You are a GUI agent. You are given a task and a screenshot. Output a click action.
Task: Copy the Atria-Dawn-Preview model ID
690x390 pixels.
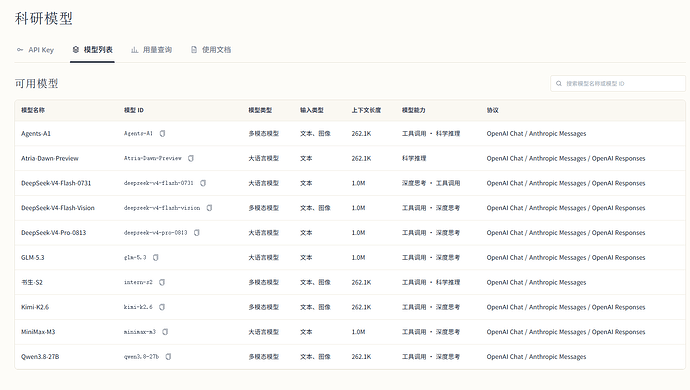pyautogui.click(x=191, y=158)
